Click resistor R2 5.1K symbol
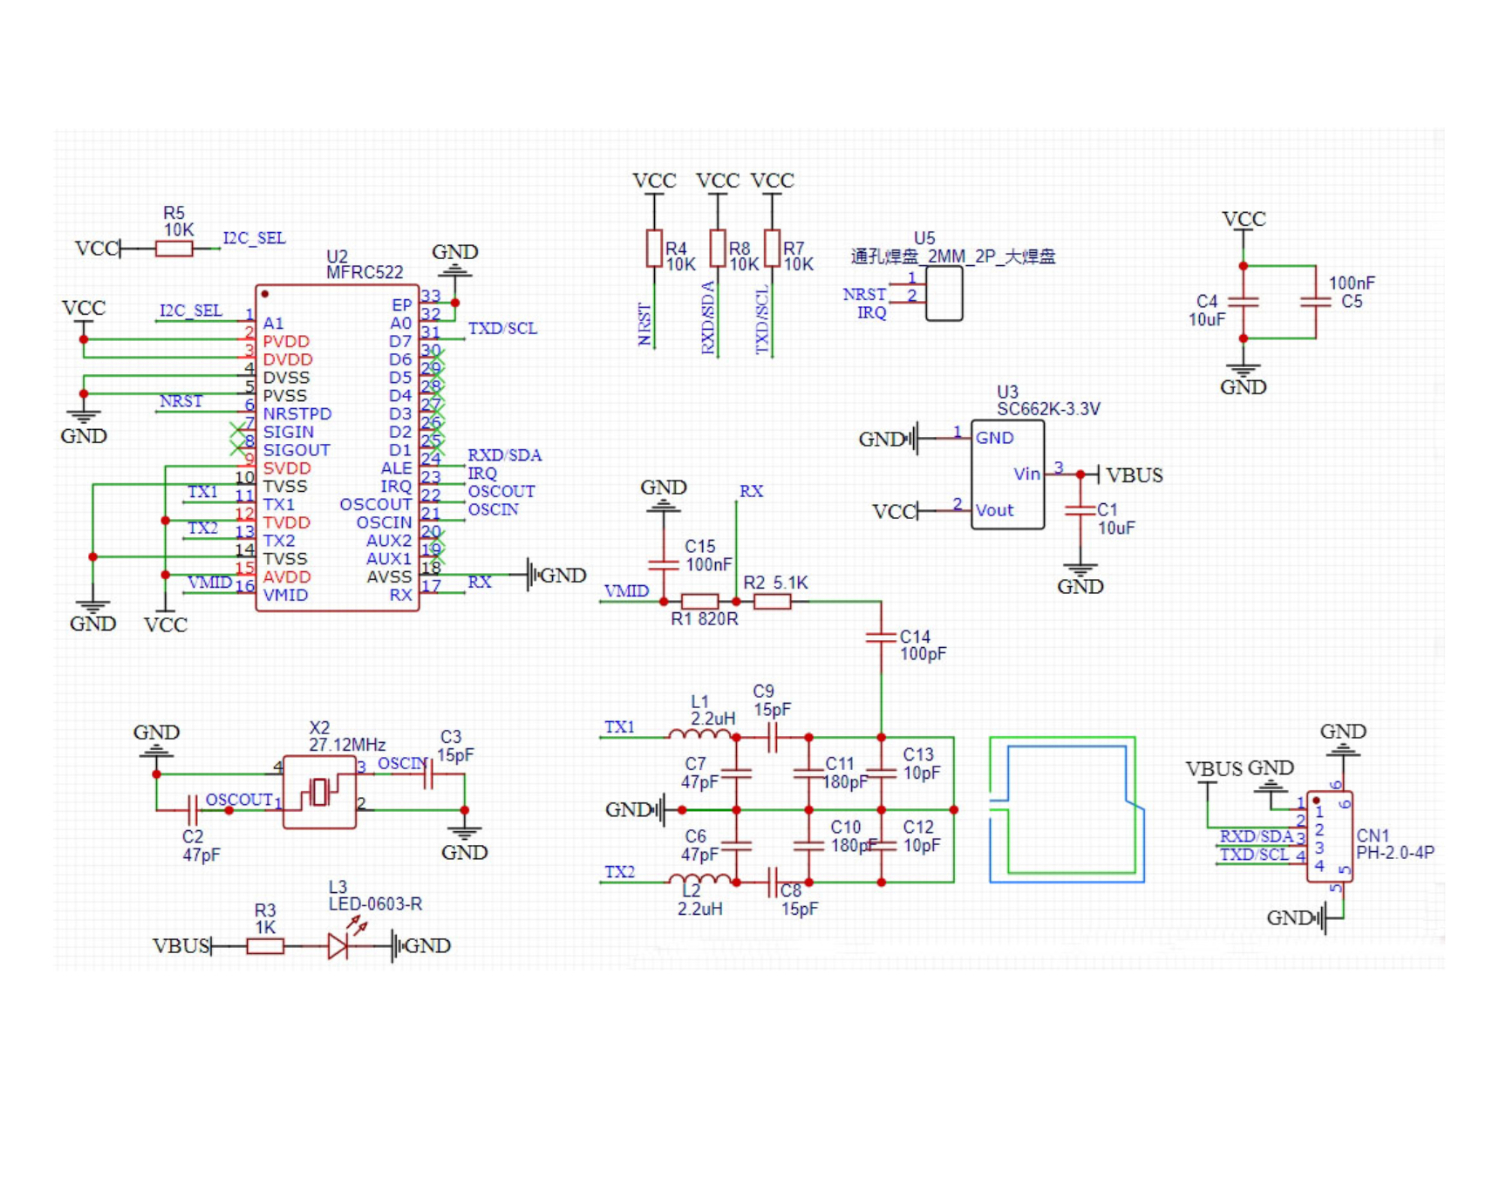This screenshot has height=1200, width=1500. [772, 602]
